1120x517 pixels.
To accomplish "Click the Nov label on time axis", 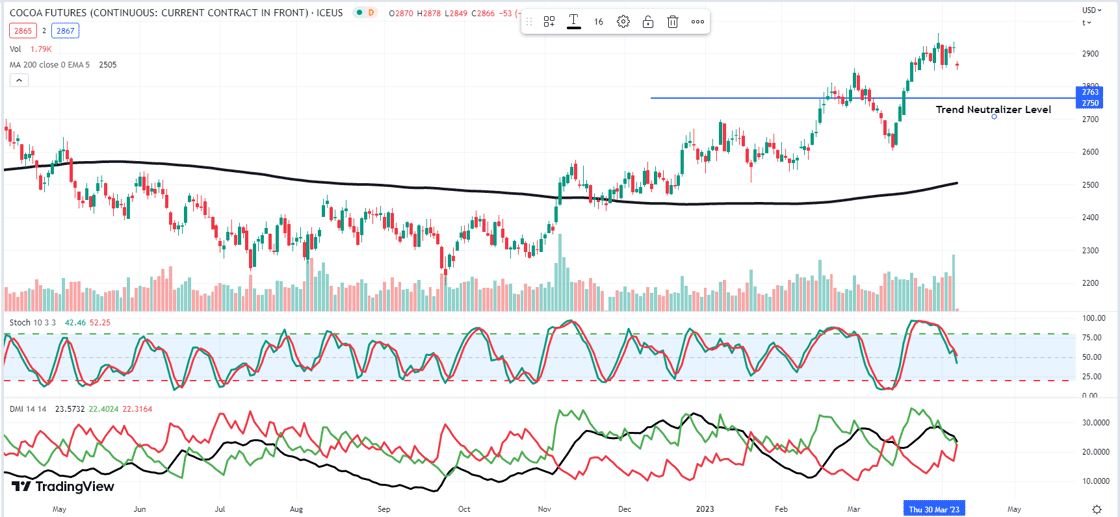I will (x=546, y=509).
